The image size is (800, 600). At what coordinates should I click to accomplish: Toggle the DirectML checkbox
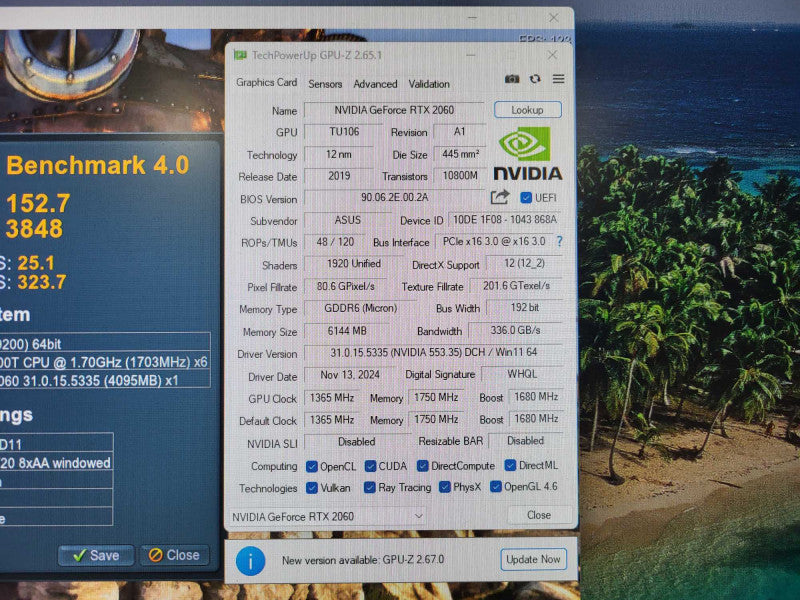click(x=510, y=465)
